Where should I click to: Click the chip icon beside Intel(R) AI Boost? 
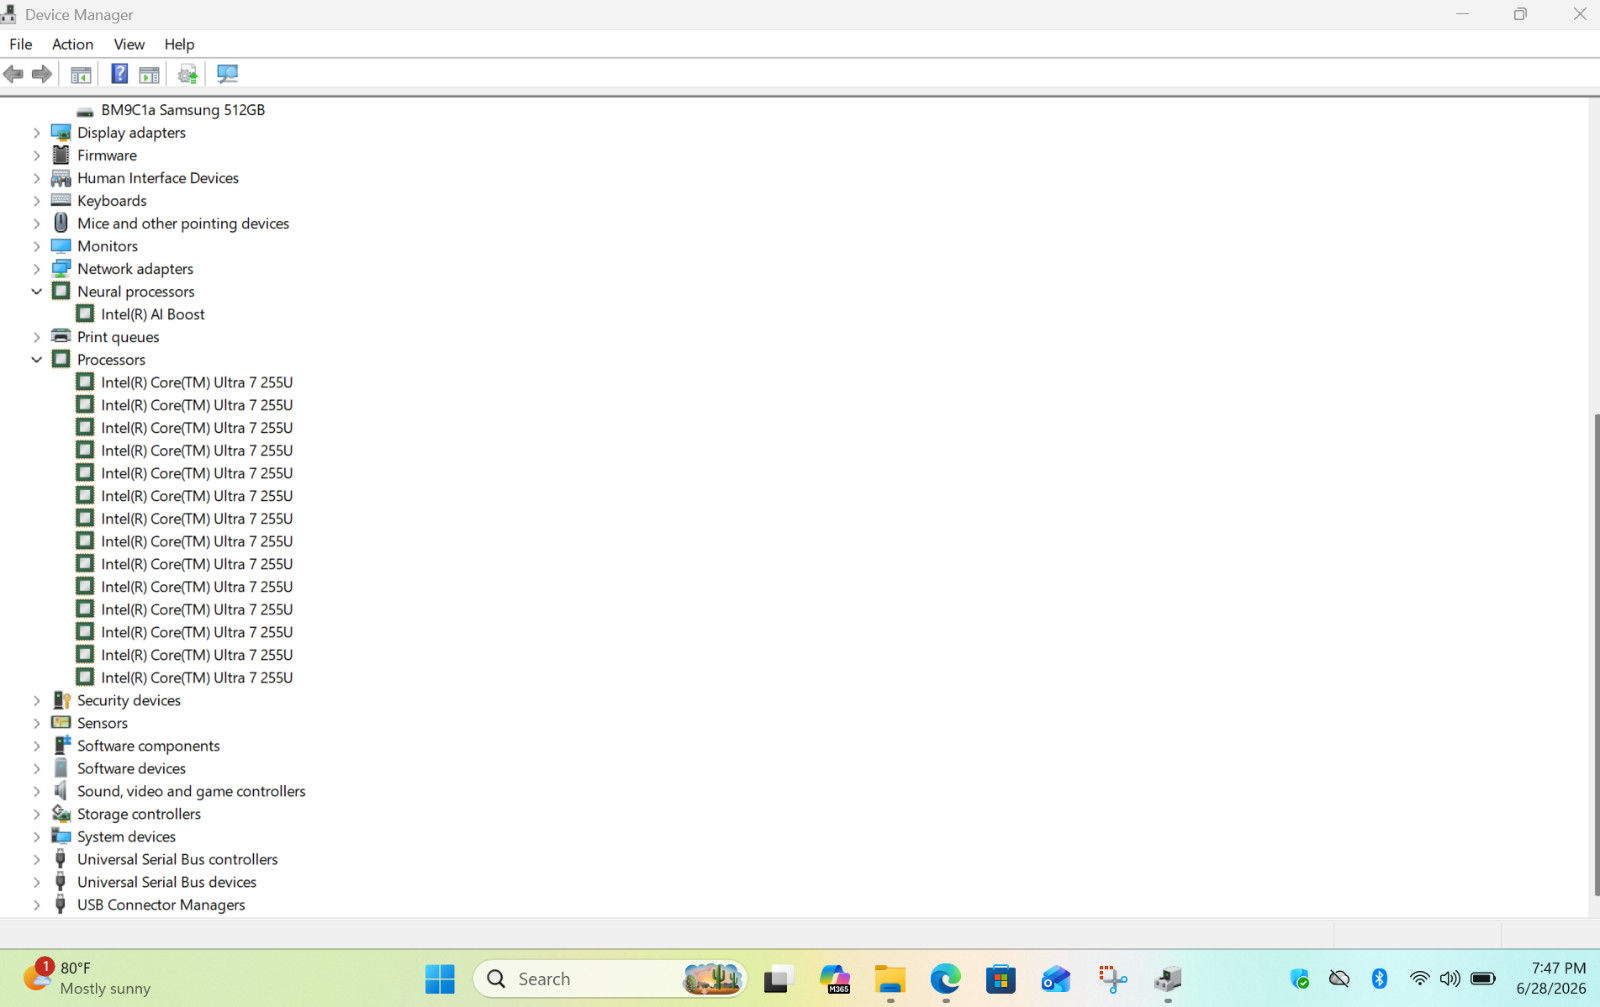pos(85,314)
